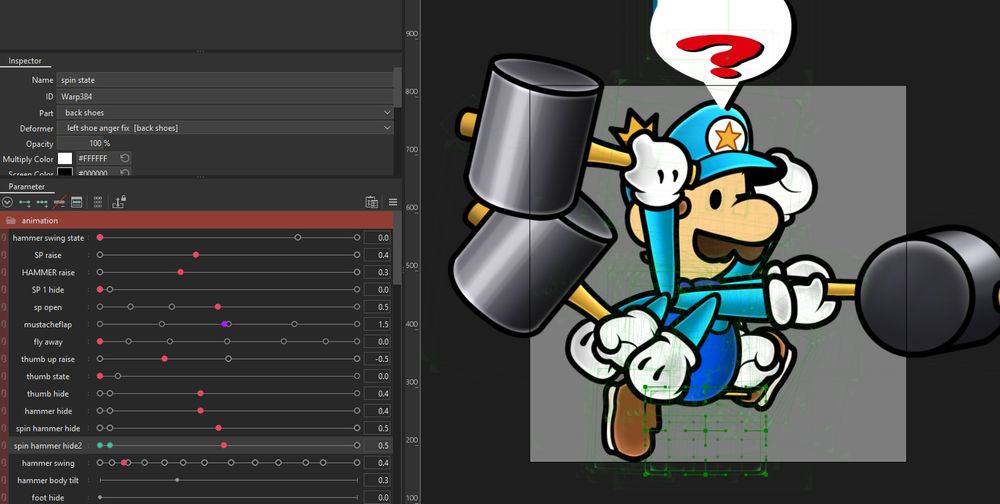Select the hammer hide parameter label

click(48, 411)
